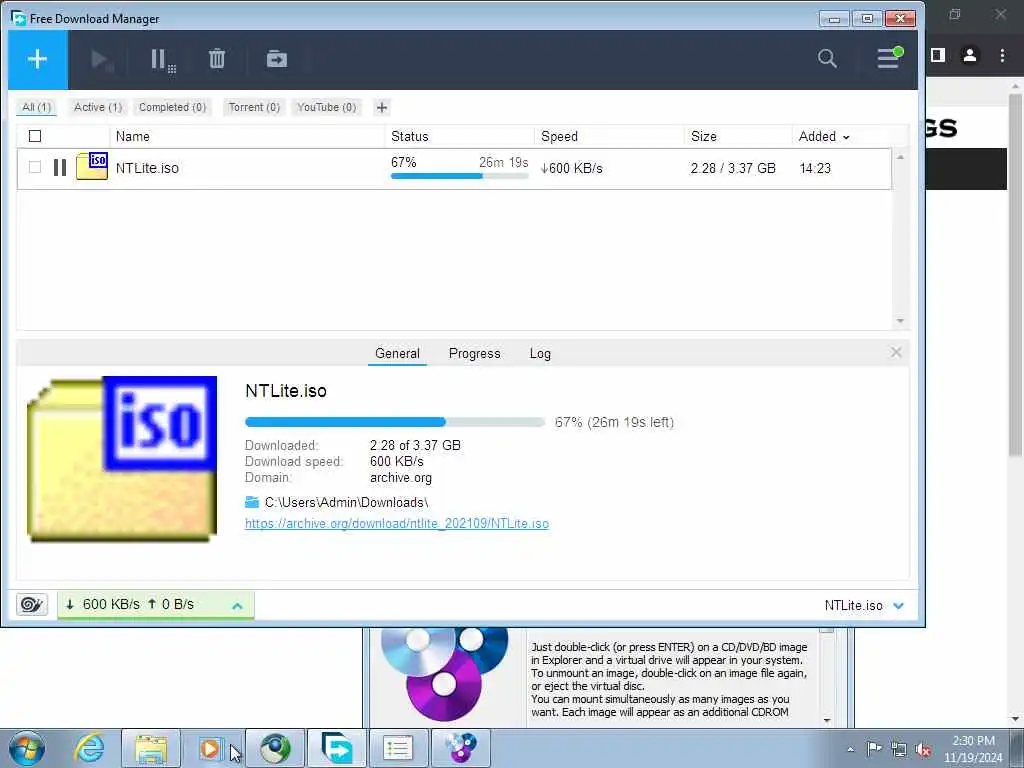The height and width of the screenshot is (768, 1024).
Task: Click the browser page vertical scrollbar
Action: (x=1016, y=274)
